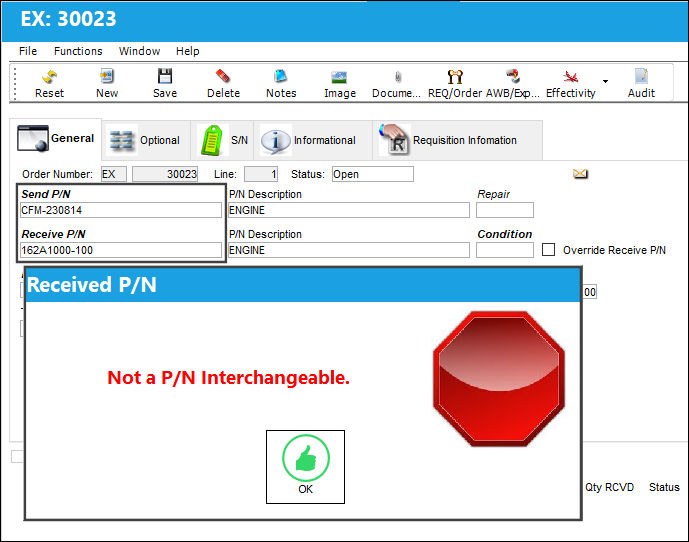
Task: Click 'Not a P/N Interchangeable.' message
Action: click(228, 378)
